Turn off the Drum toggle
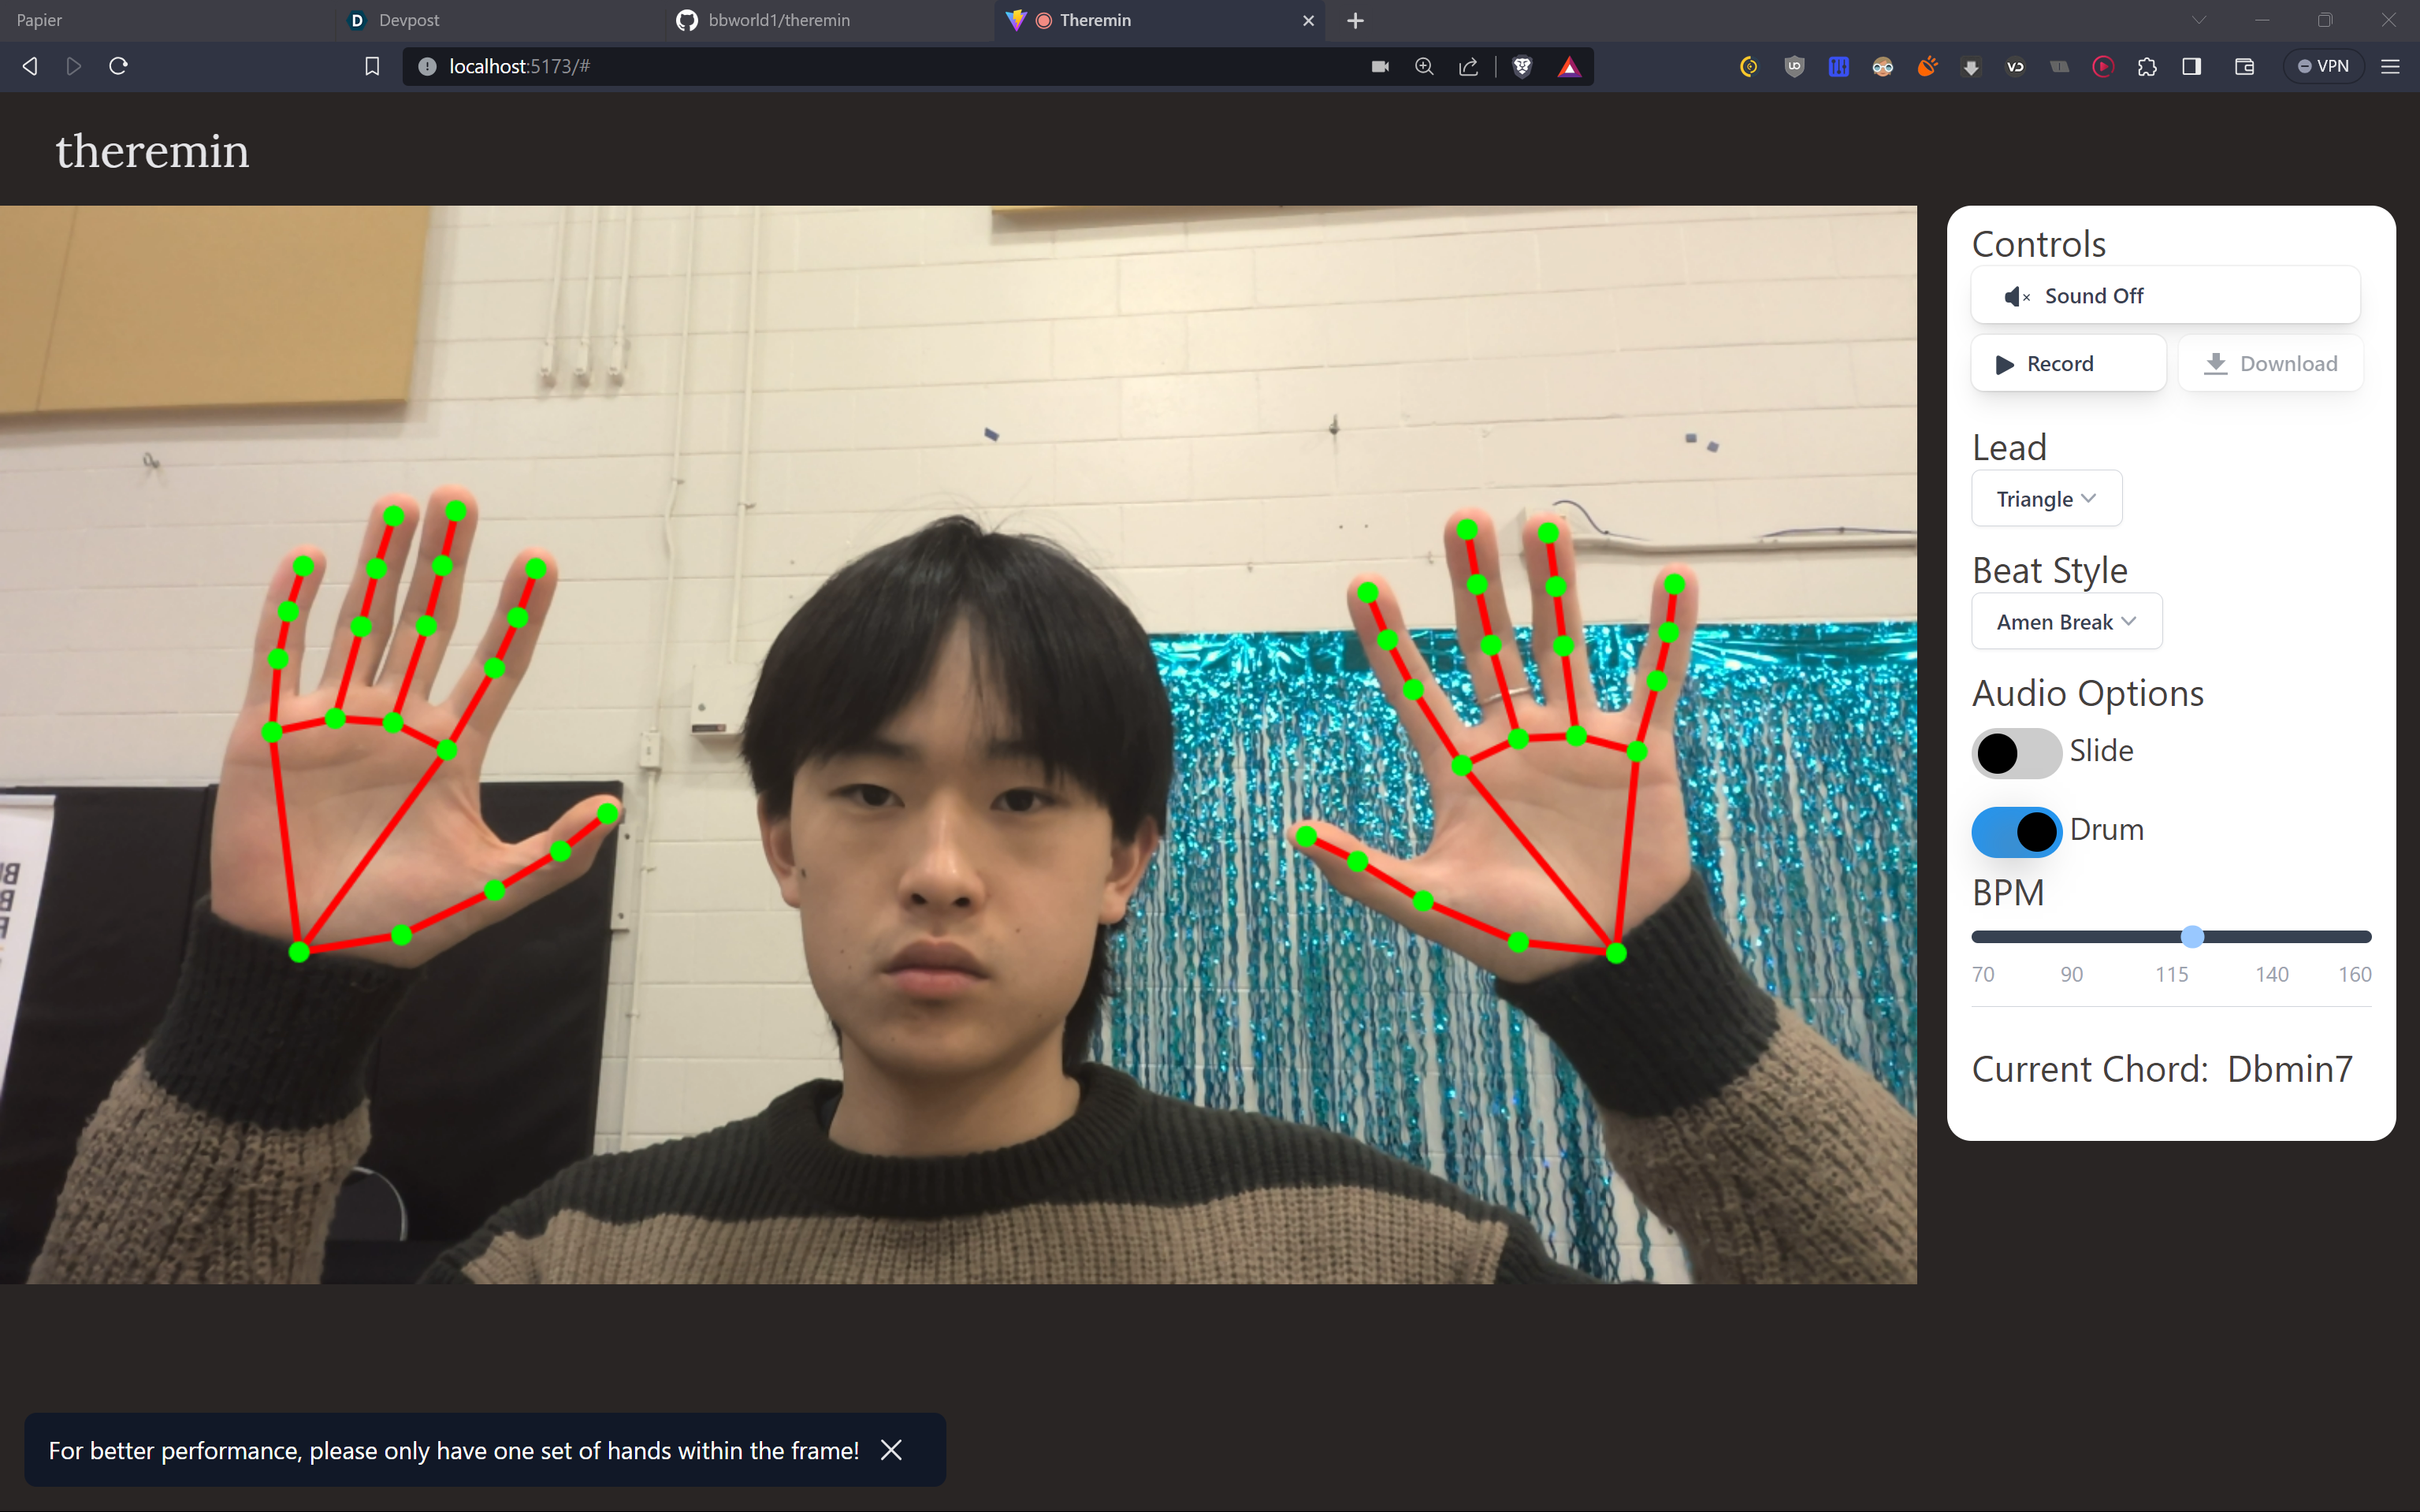Image resolution: width=2420 pixels, height=1512 pixels. pos(2015,831)
